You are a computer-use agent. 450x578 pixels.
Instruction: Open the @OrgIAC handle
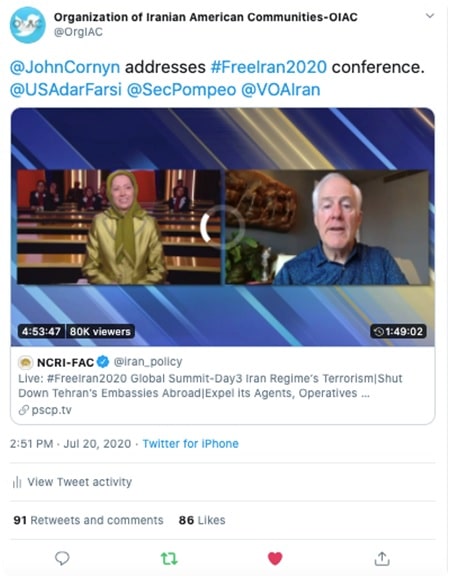point(78,32)
